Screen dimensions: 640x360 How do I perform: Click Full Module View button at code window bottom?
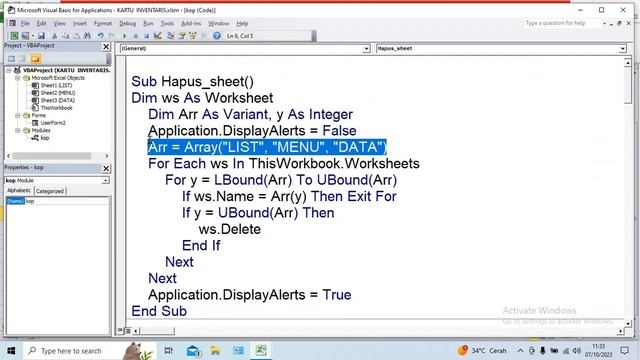[x=128, y=330]
